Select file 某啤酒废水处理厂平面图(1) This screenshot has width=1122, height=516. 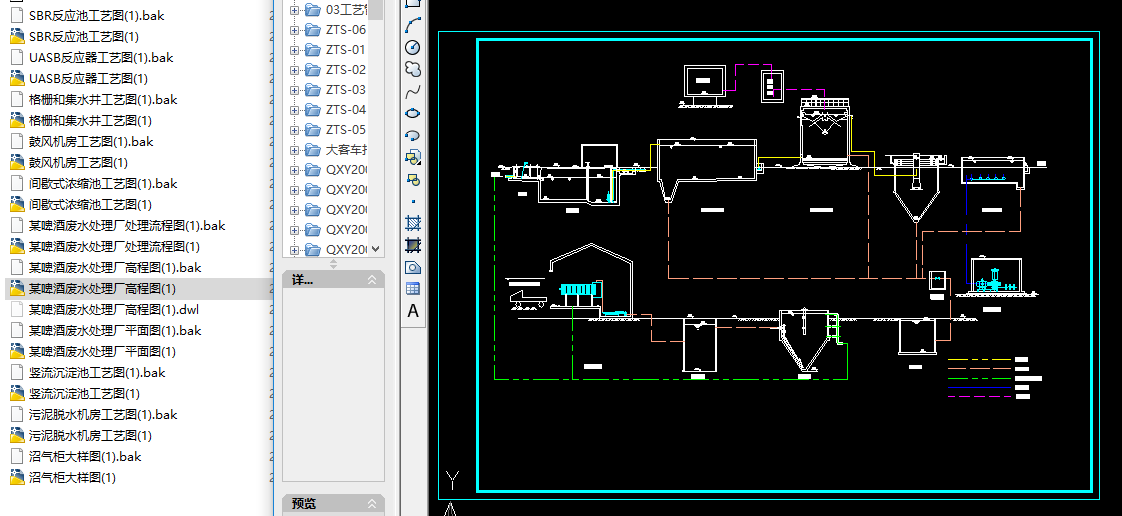point(102,351)
